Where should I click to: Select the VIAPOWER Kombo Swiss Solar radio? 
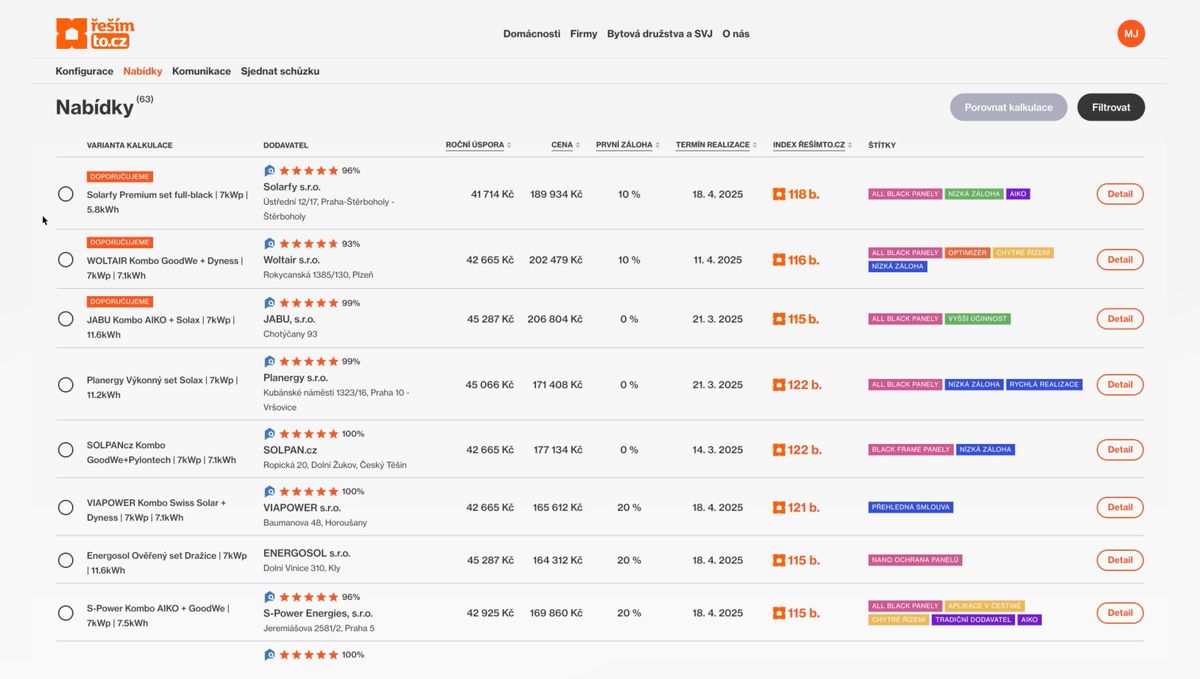(x=66, y=507)
